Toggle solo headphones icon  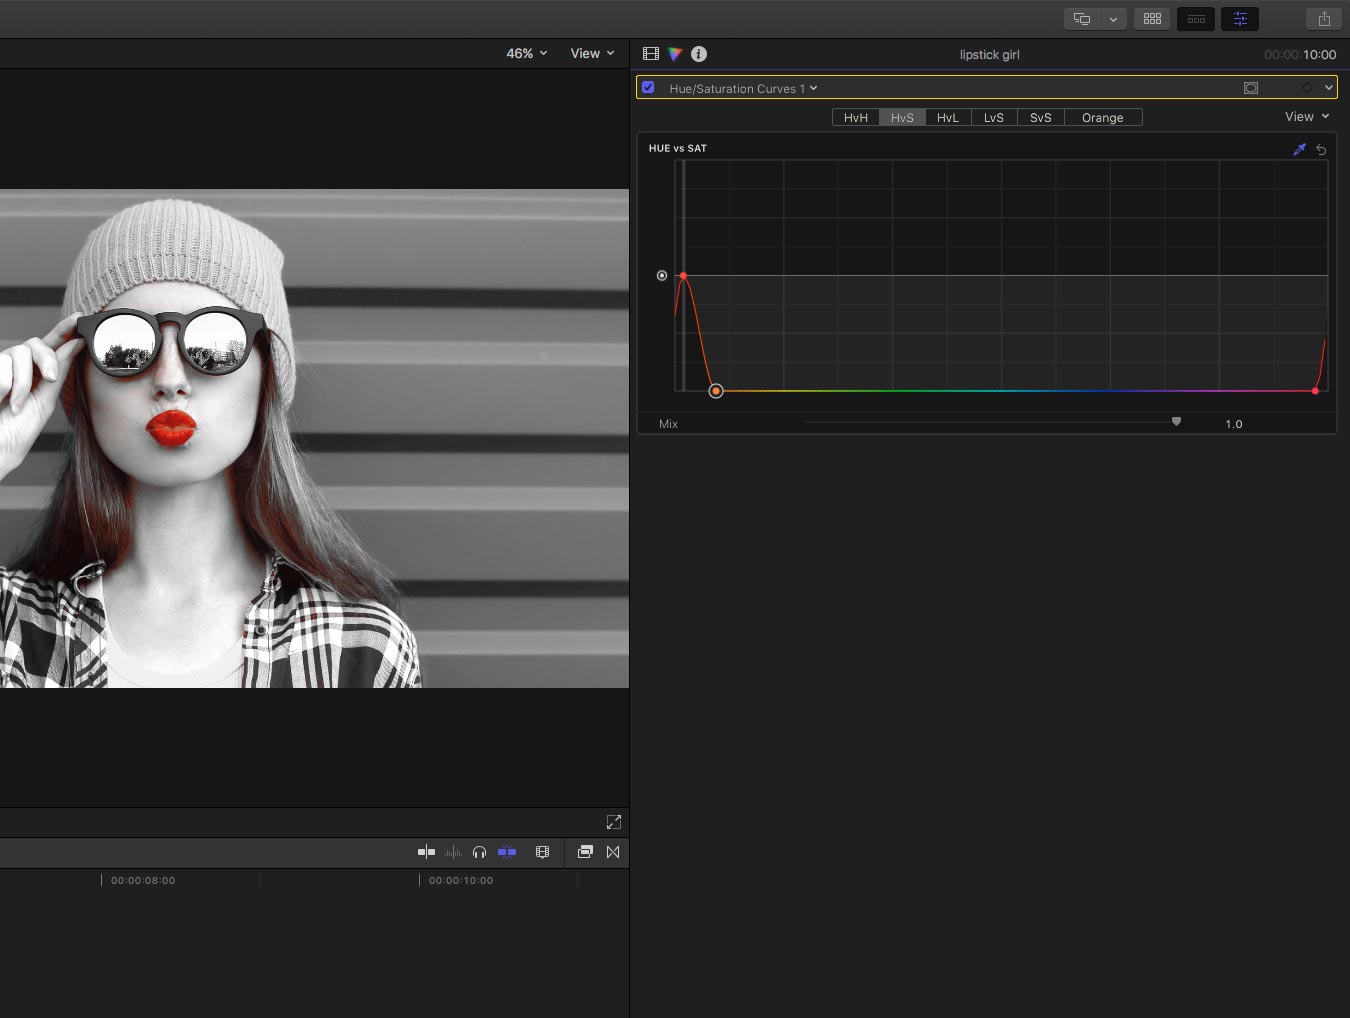(x=479, y=852)
